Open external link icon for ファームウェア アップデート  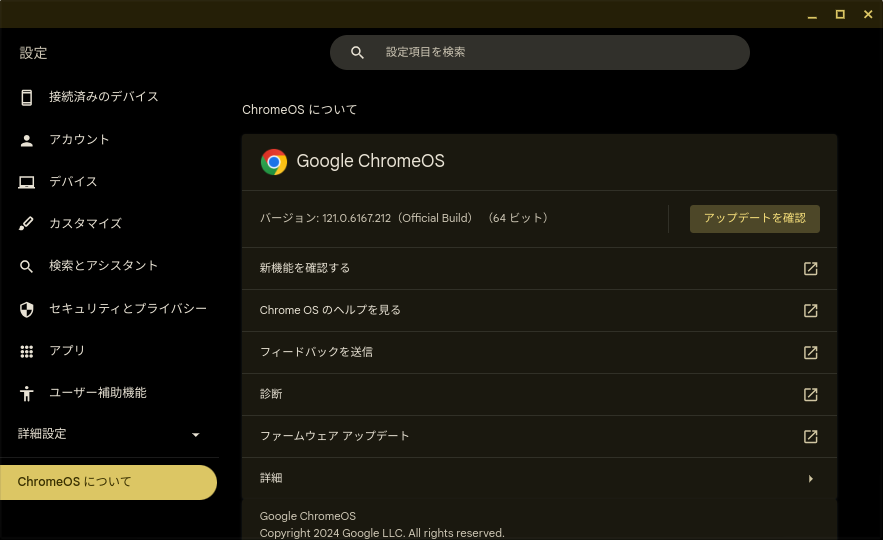click(x=810, y=436)
